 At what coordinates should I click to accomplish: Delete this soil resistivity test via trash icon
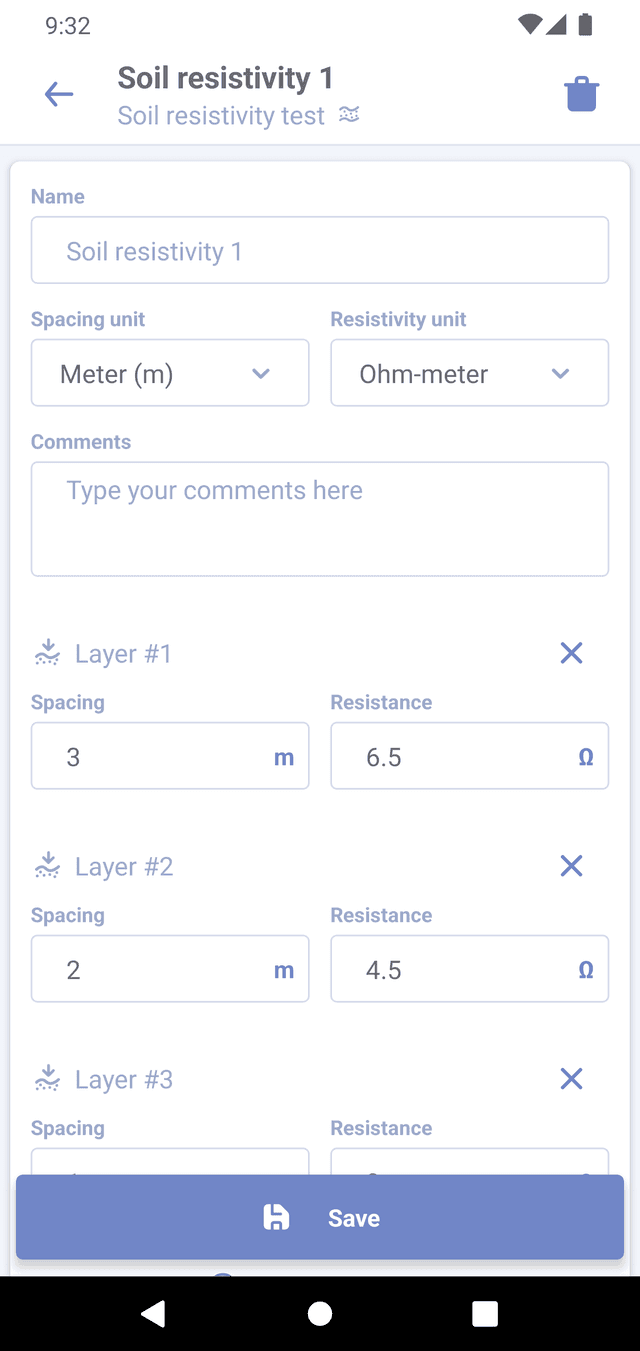pyautogui.click(x=581, y=95)
